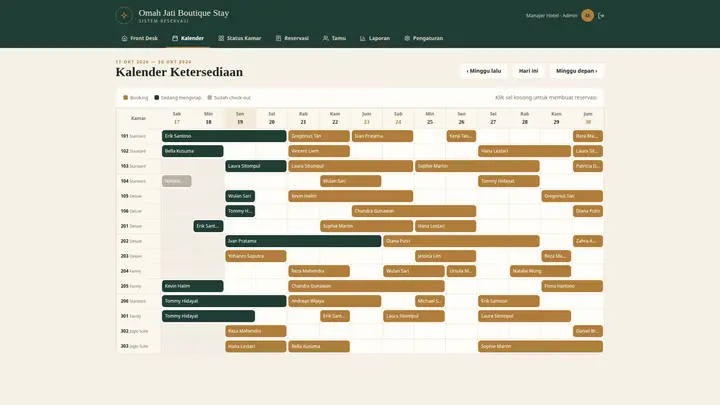
Task: Select Sophie Martin booking in room 303
Action: 540,346
